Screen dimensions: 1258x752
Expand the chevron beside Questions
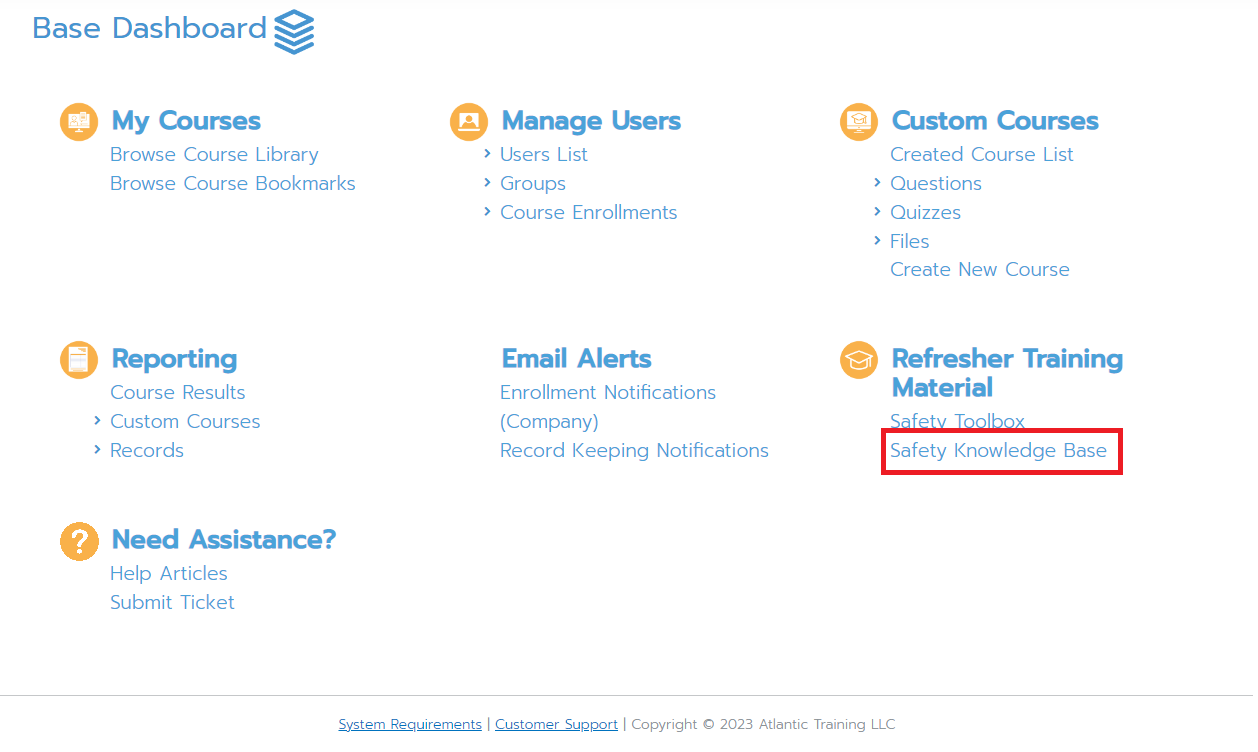[877, 183]
